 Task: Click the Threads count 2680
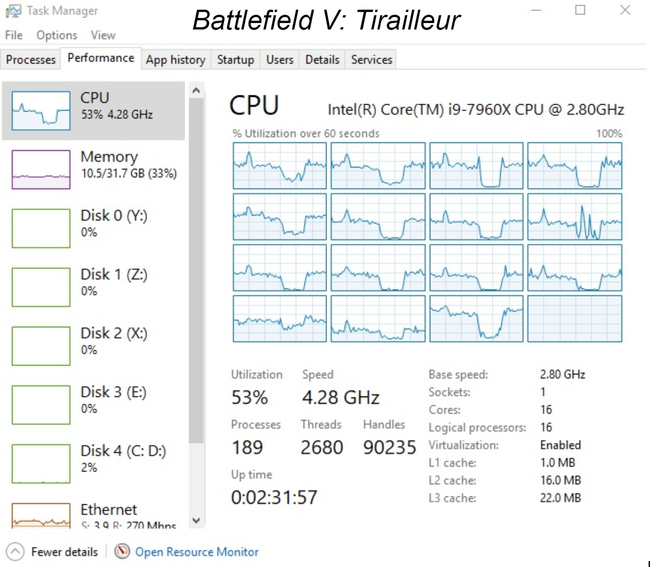click(322, 448)
